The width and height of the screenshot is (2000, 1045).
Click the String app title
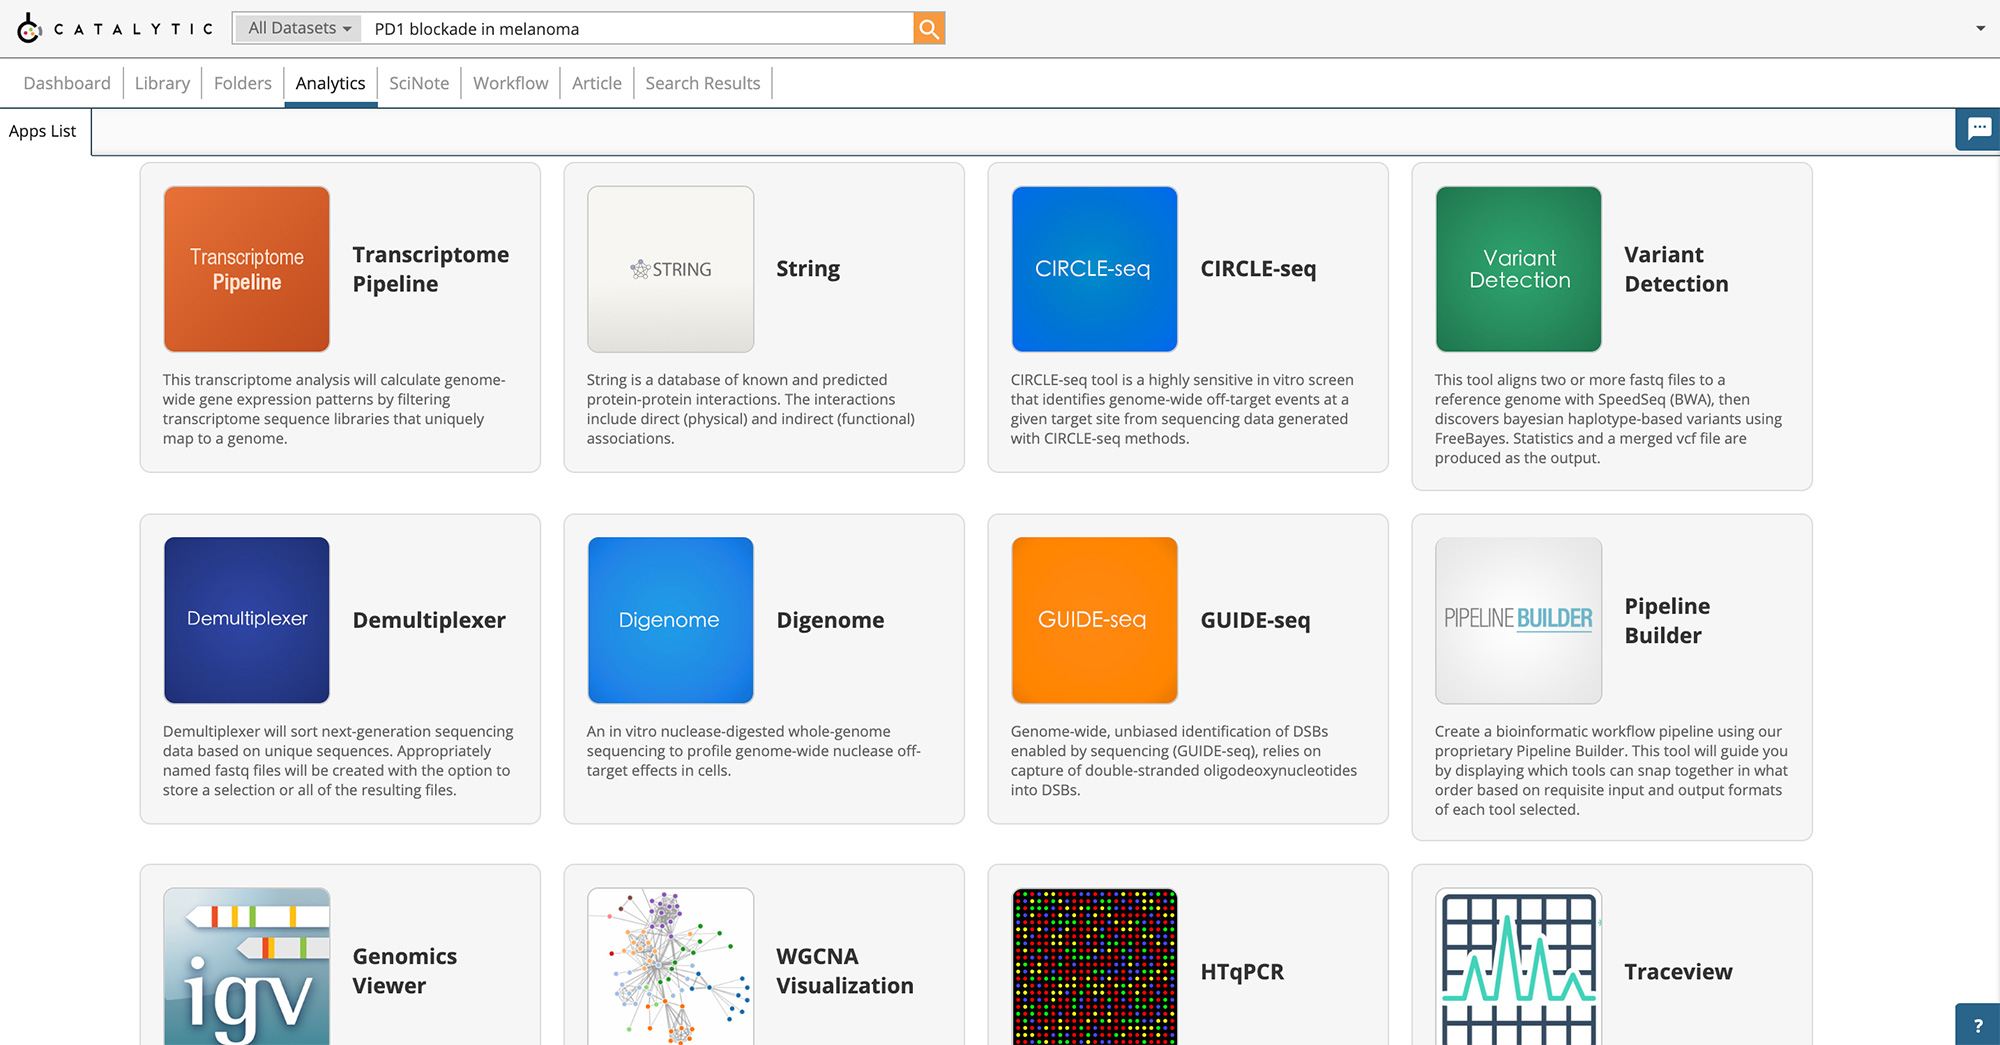point(808,269)
